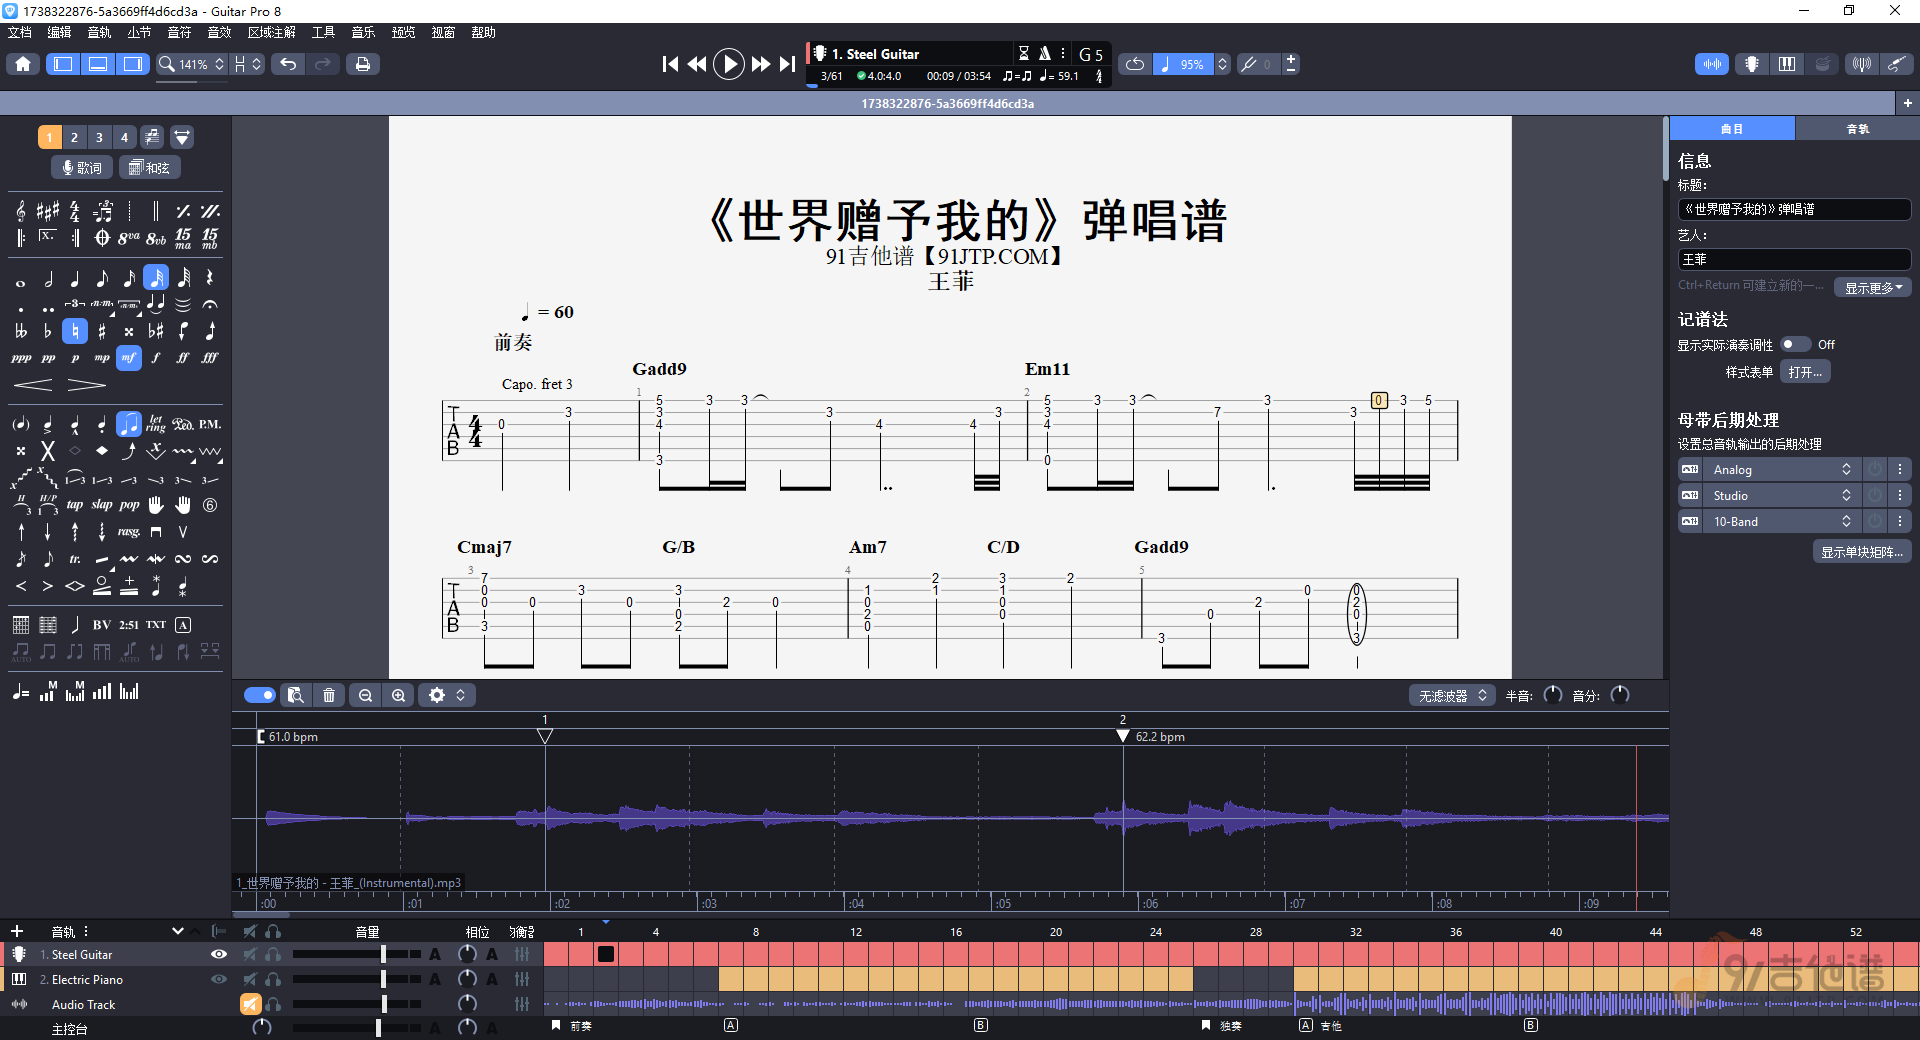Open the fretboard guitar view
This screenshot has height=1040, width=1920.
[x=1751, y=64]
